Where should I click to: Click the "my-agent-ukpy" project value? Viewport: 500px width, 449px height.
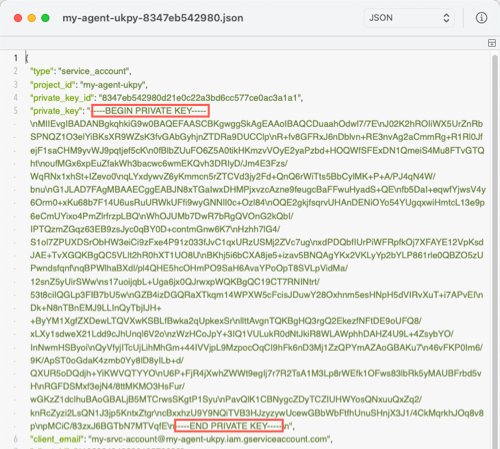click(x=113, y=85)
